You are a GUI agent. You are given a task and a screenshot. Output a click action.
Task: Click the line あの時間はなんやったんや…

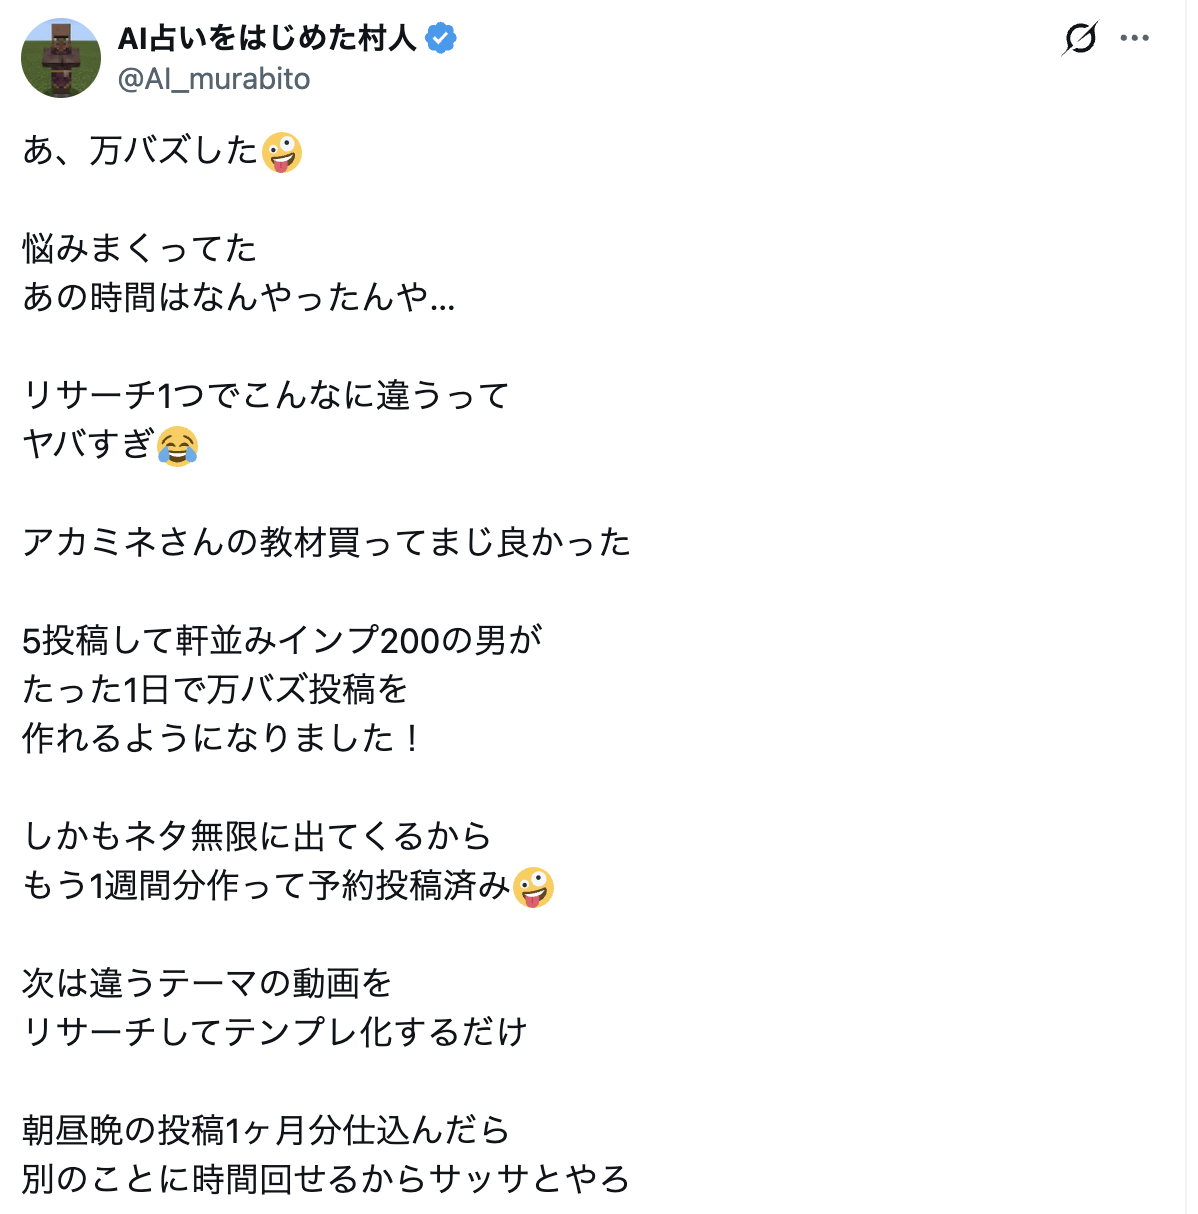coord(238,298)
